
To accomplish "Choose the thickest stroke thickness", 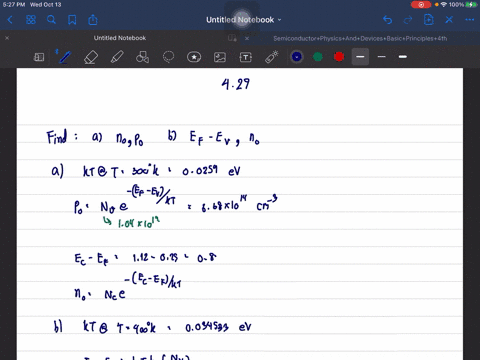I will coord(403,57).
